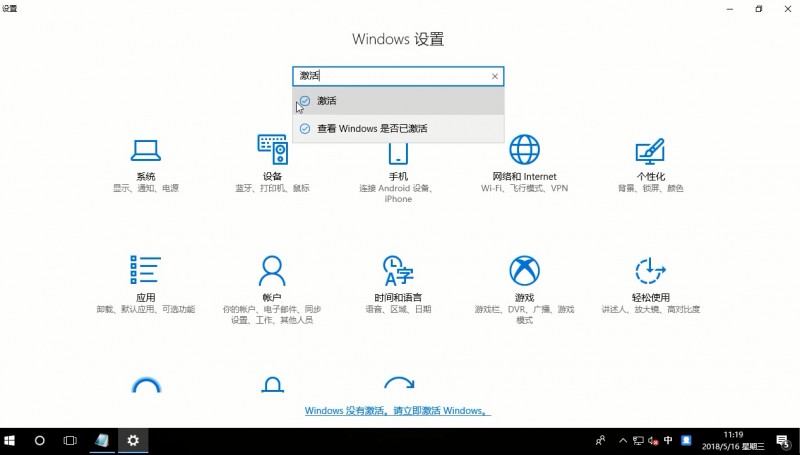Click the muted volume tray icon

pos(653,440)
